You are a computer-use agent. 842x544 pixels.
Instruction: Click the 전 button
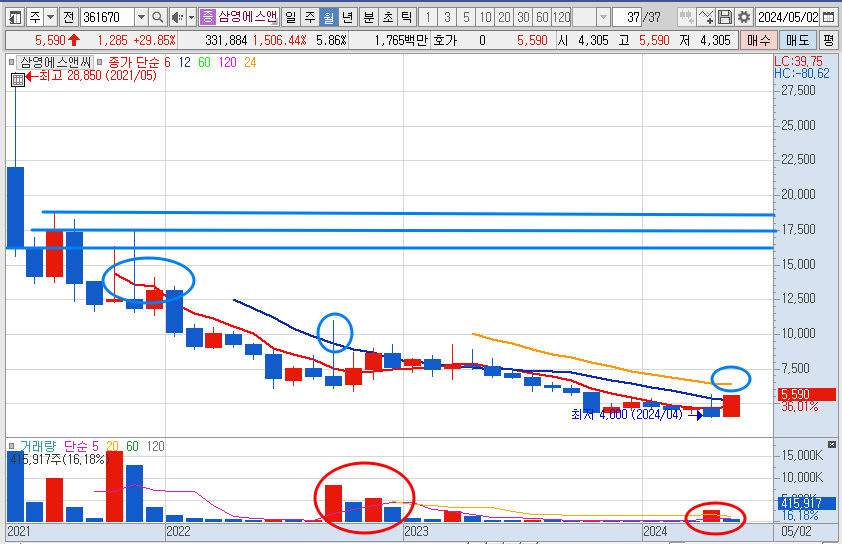click(x=68, y=18)
